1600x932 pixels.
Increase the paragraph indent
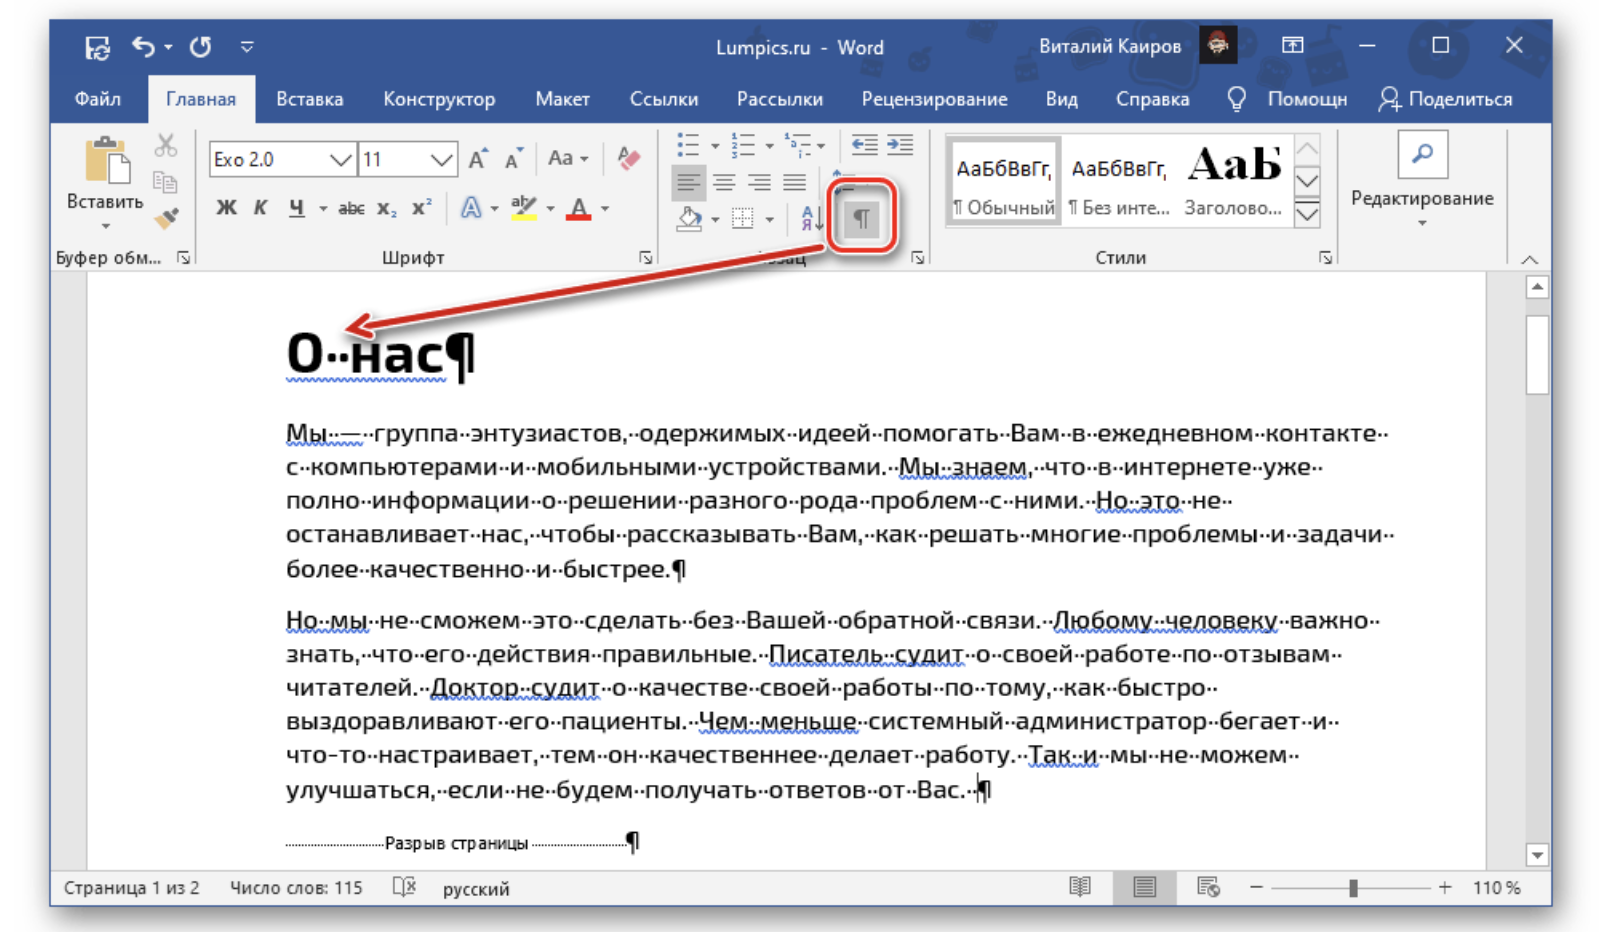pos(900,146)
